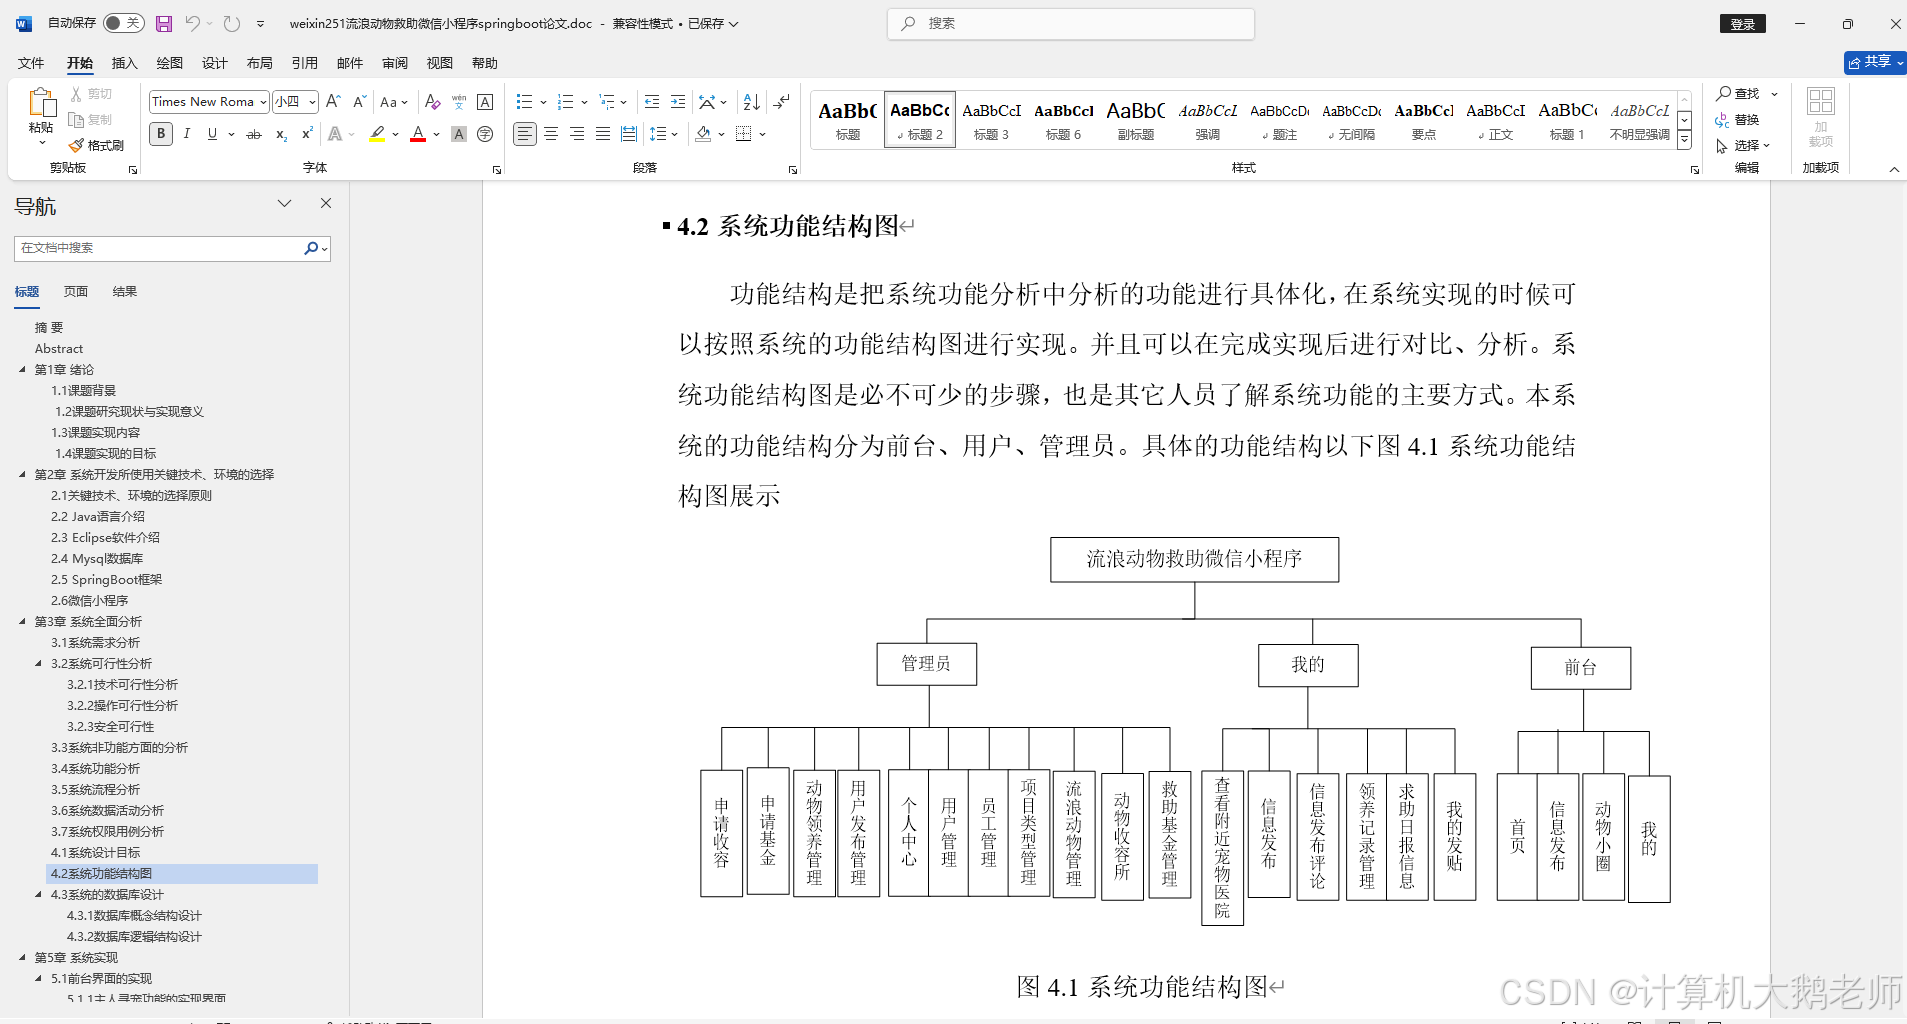The width and height of the screenshot is (1907, 1024).
Task: Collapse the ribbon with the chevron
Action: tap(1894, 169)
